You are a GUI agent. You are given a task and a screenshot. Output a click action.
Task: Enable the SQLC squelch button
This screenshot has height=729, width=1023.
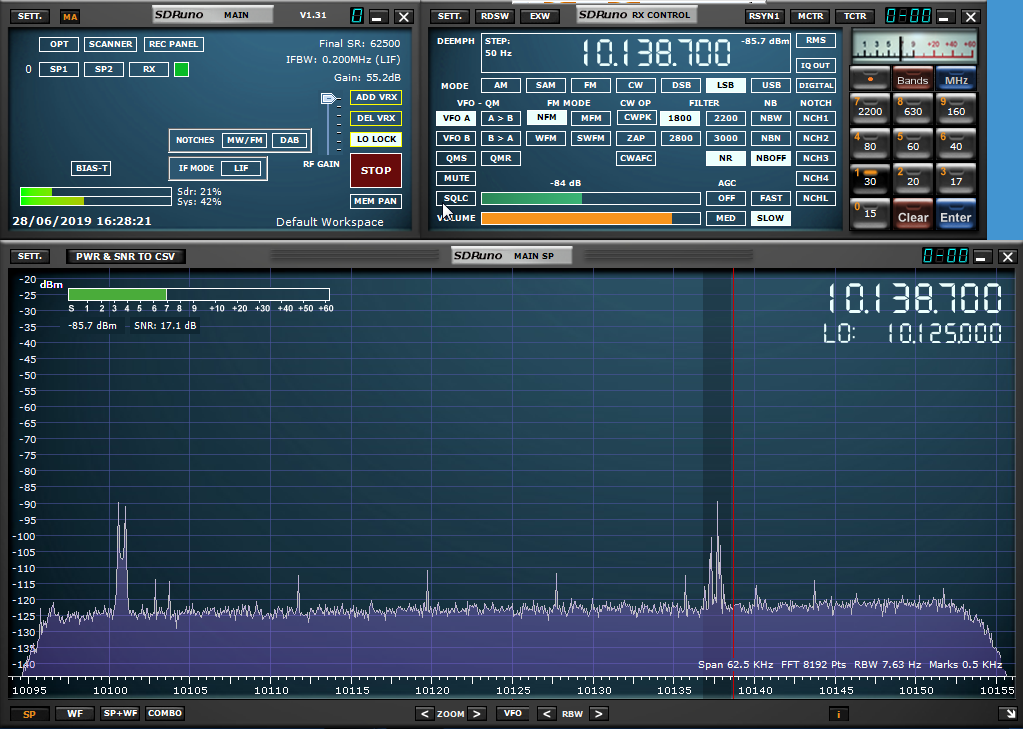tap(456, 198)
